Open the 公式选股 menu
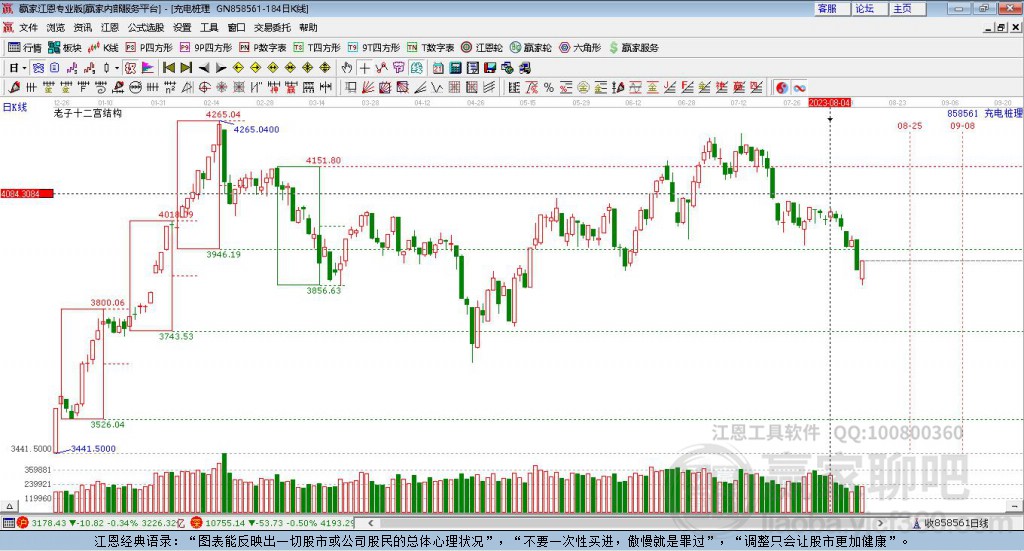The height and width of the screenshot is (551, 1024). (146, 27)
